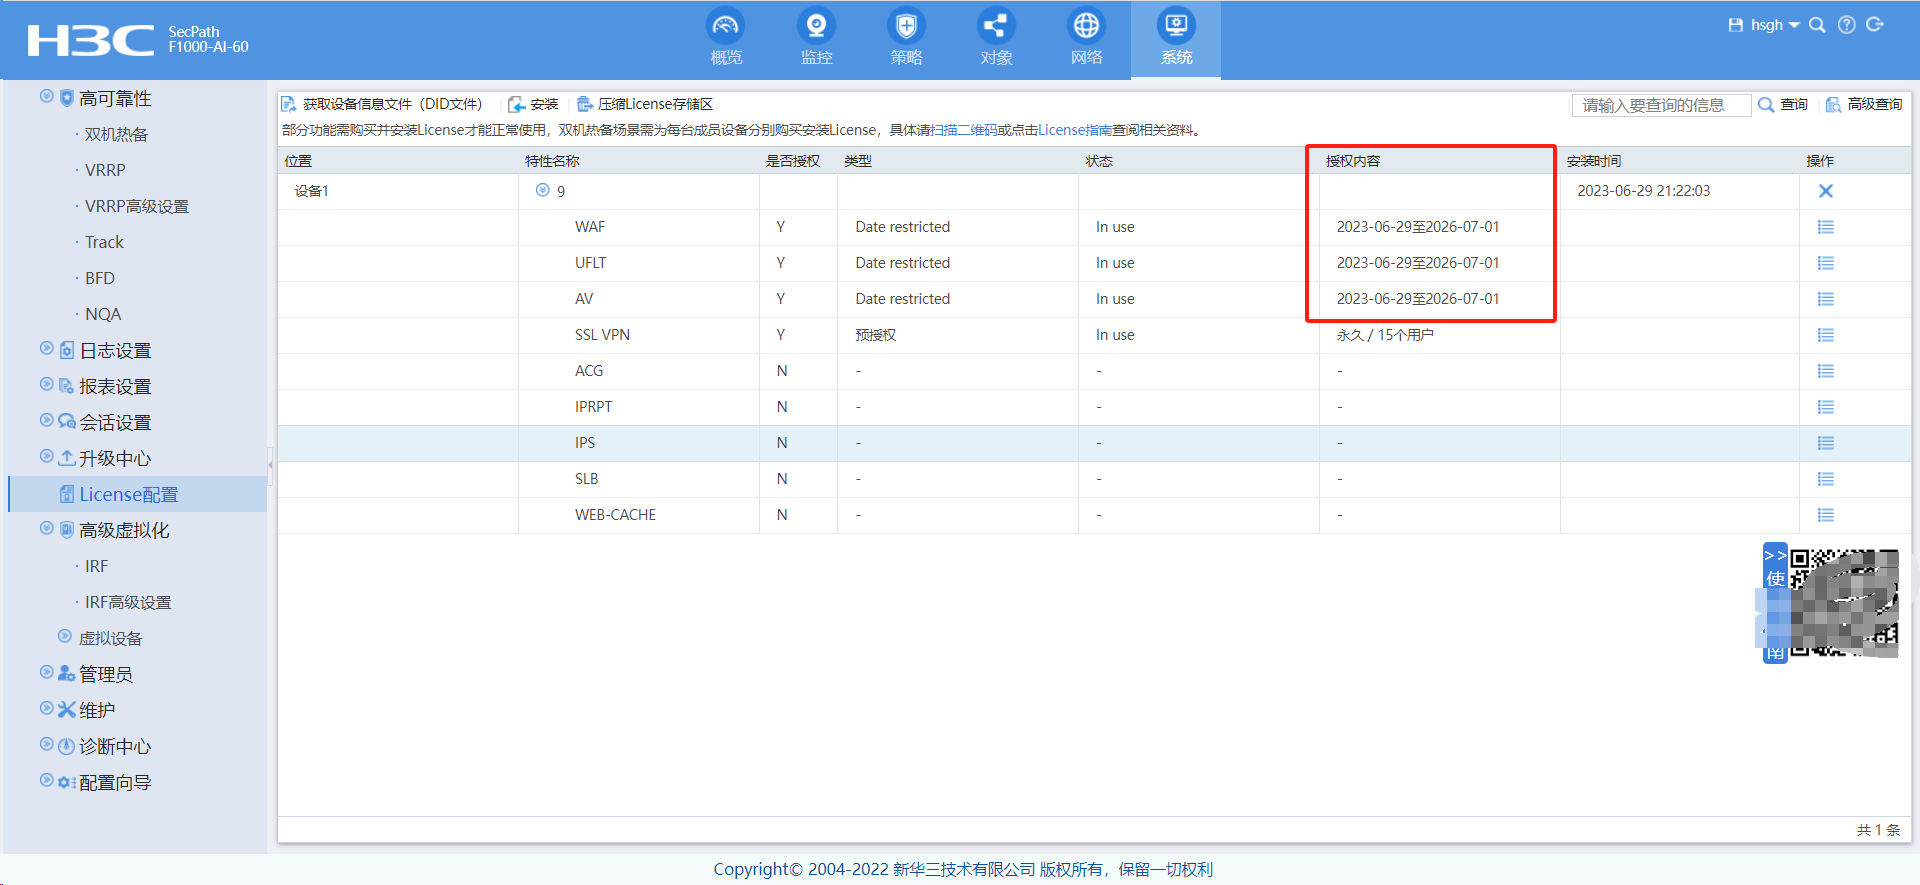Click the search query input field
Screen dimensions: 1920x885
[1660, 105]
